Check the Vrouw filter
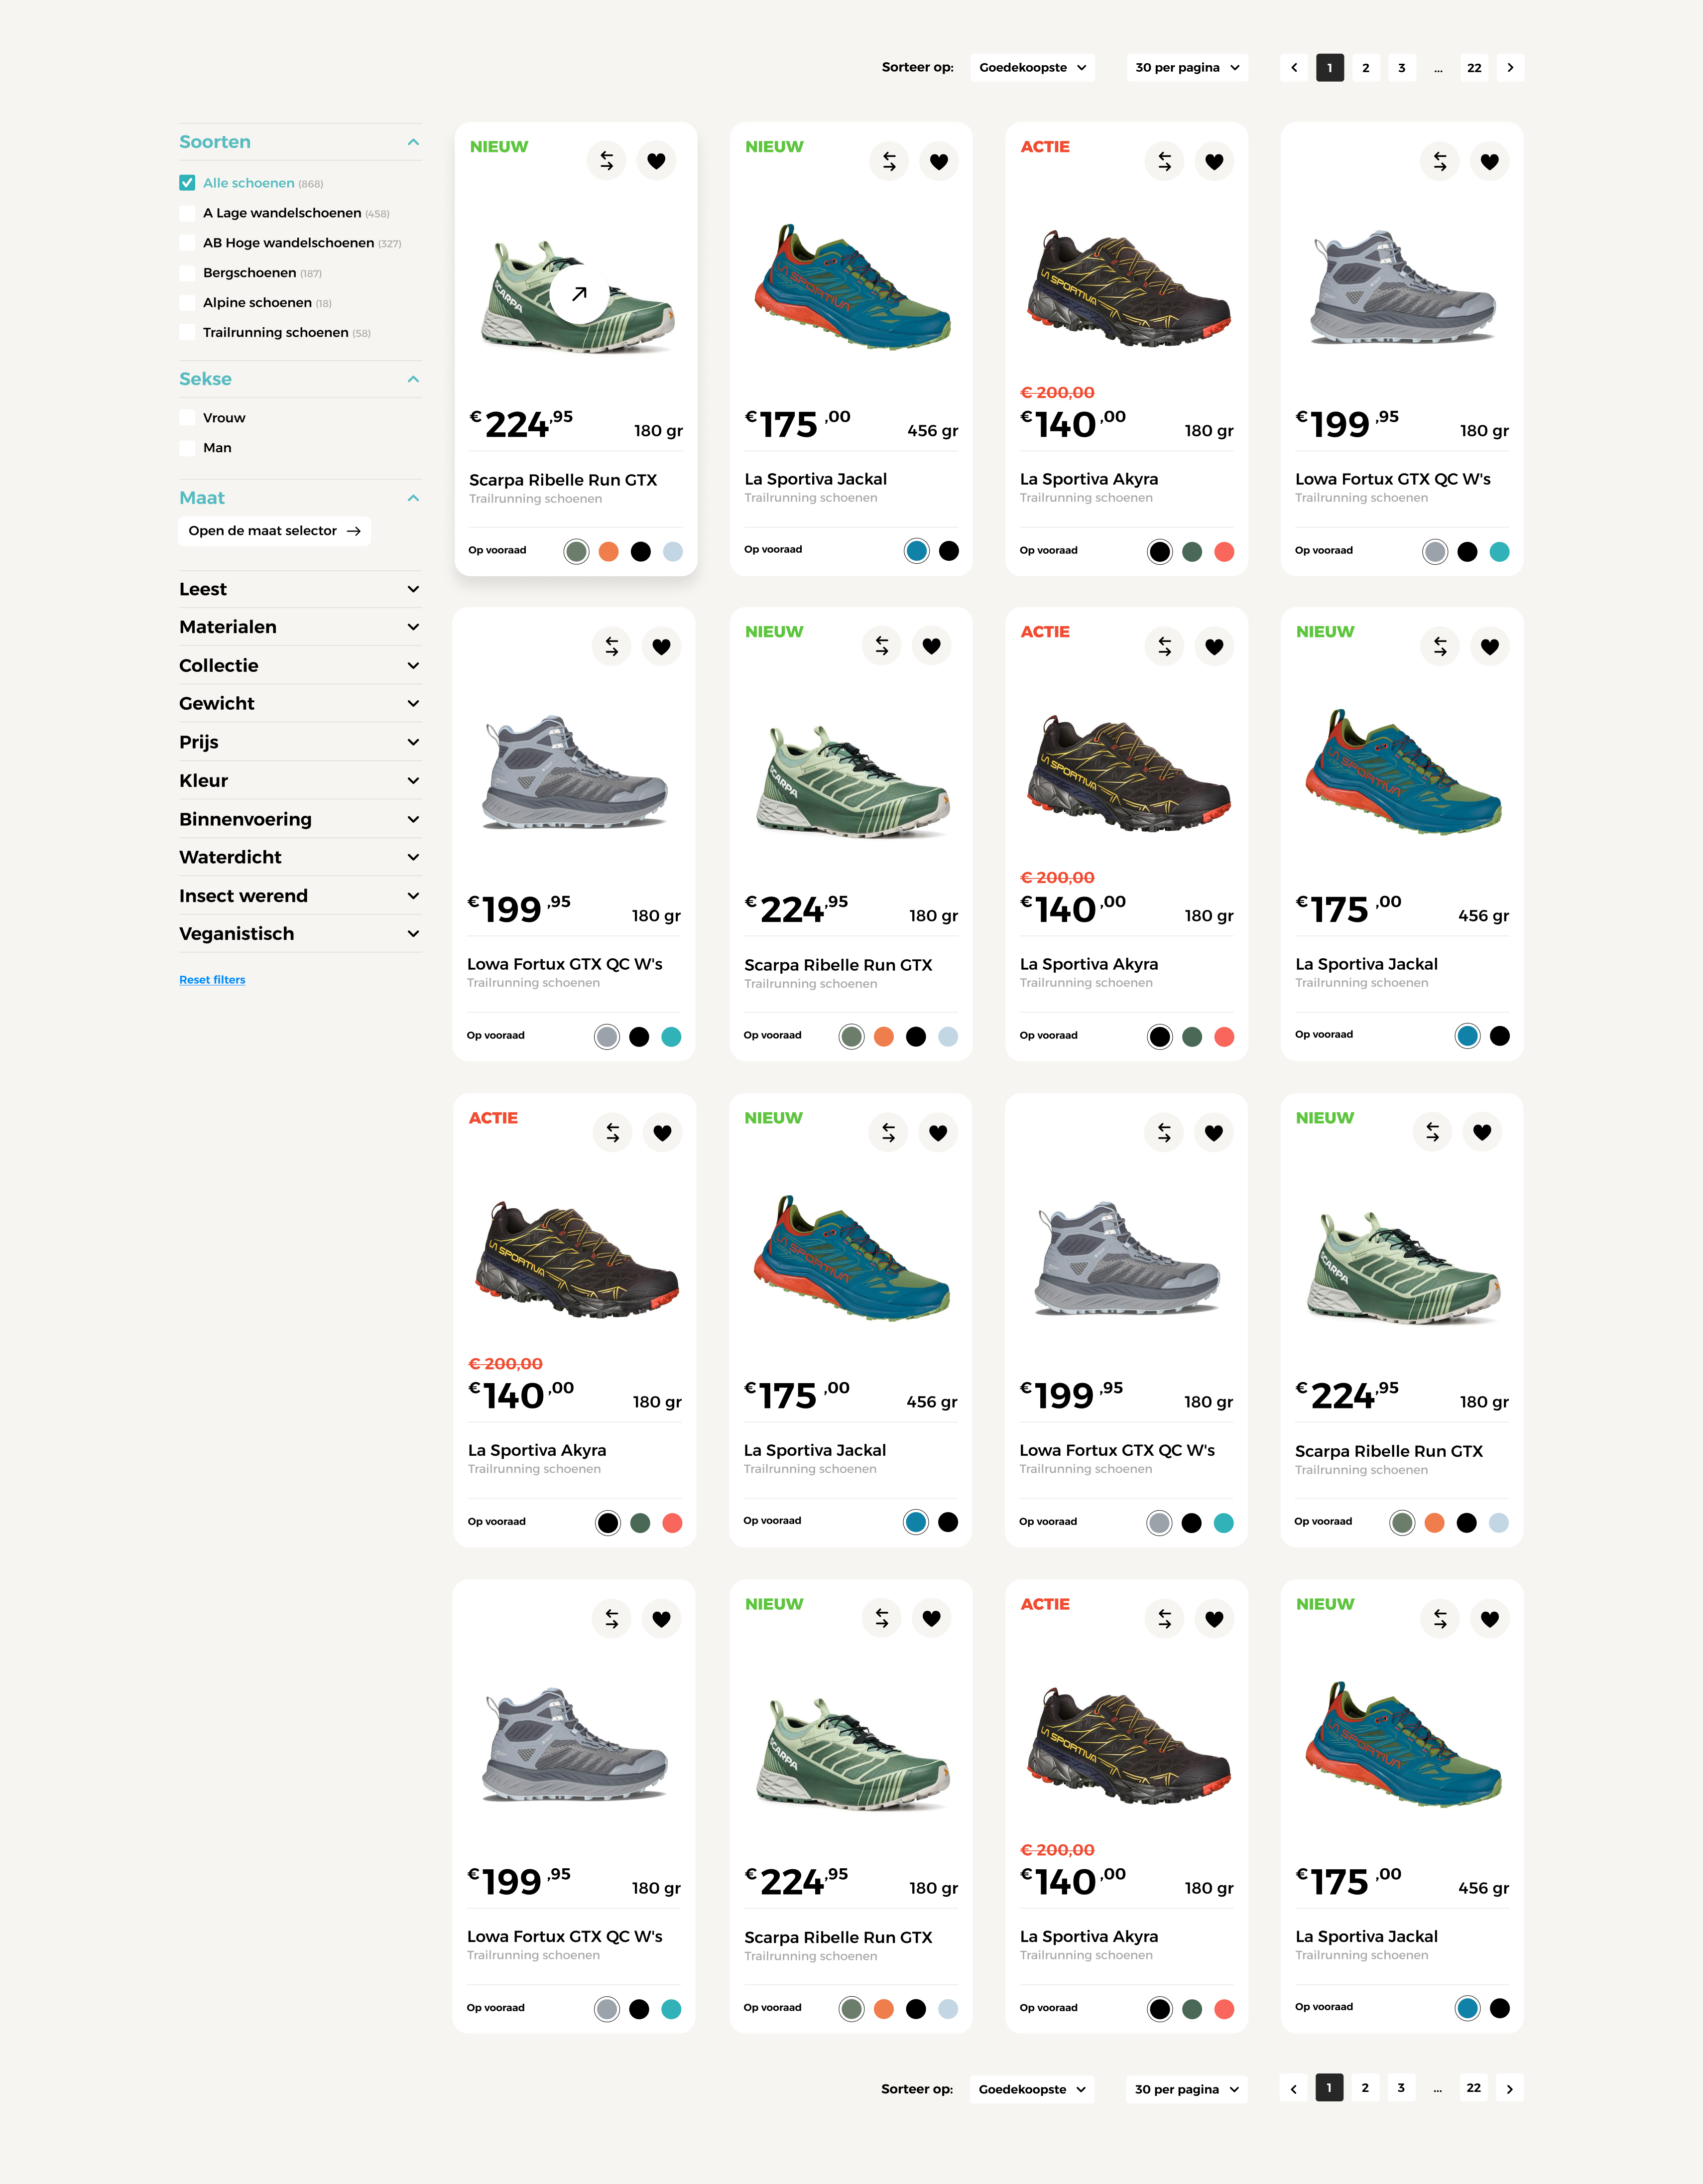 [187, 417]
